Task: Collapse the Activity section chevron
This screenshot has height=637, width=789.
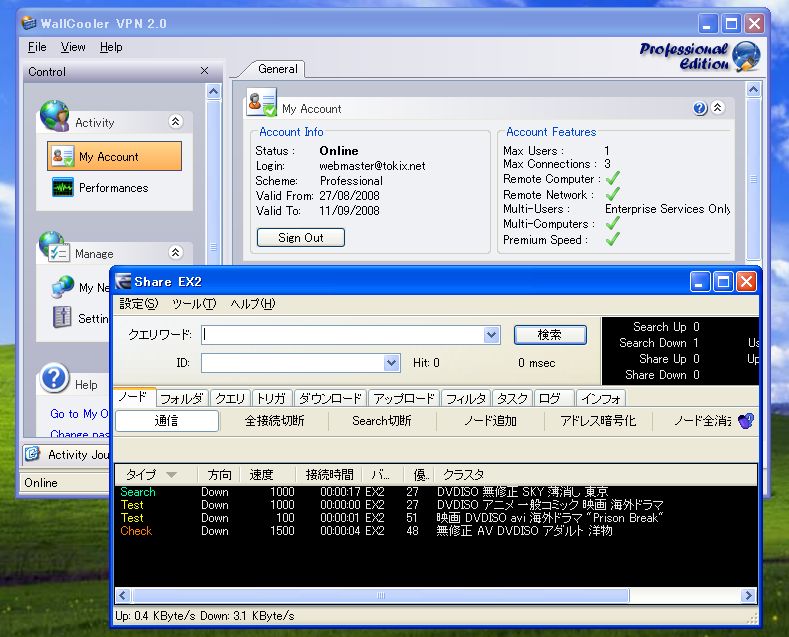Action: 175,121
